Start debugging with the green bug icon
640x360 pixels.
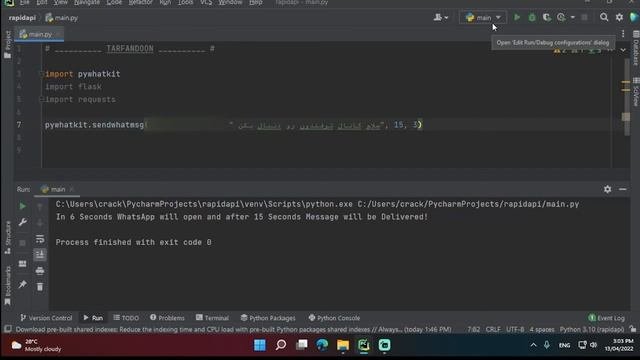pos(532,18)
